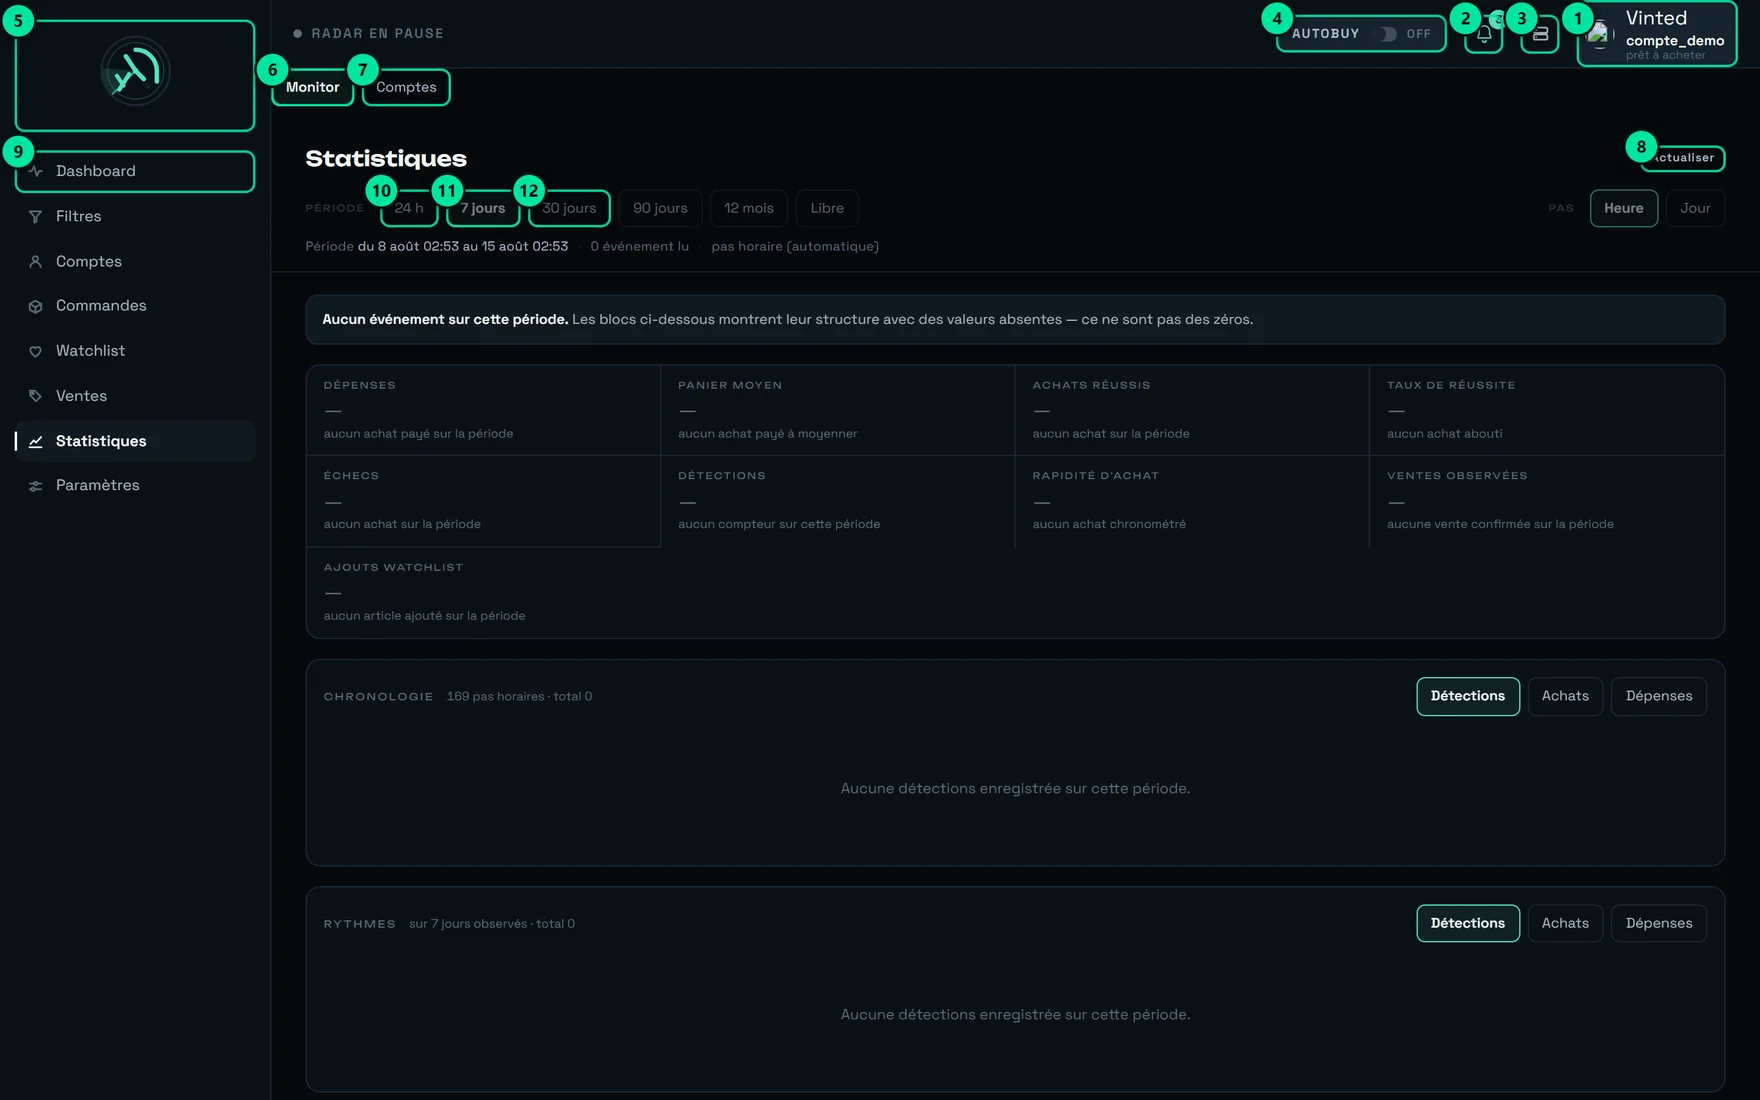Select the 12 mois period
1760x1100 pixels.
(x=749, y=208)
